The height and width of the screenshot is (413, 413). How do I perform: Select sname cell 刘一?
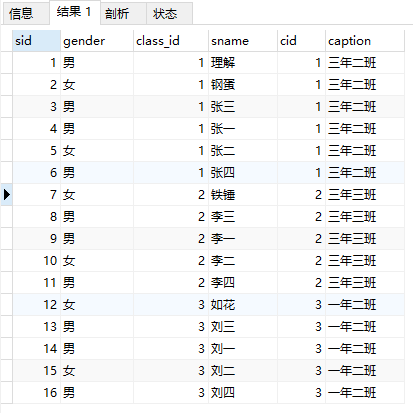click(243, 348)
